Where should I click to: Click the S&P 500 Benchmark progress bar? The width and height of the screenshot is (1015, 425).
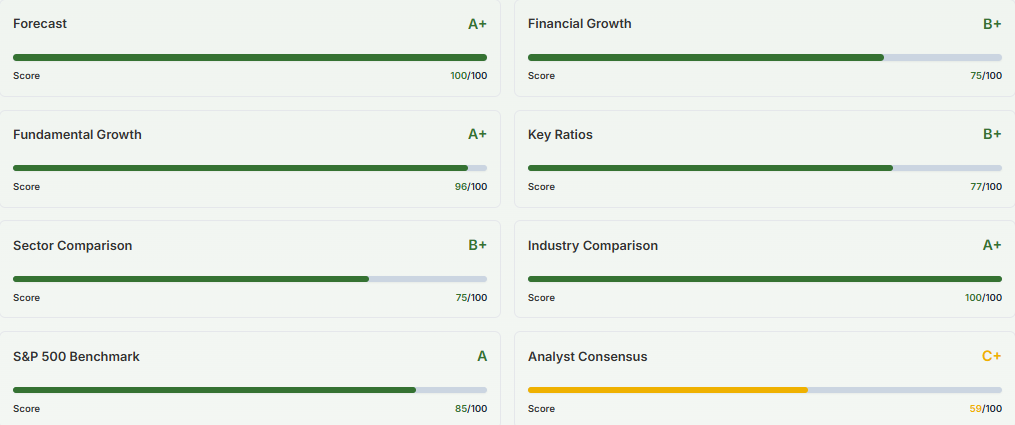click(x=250, y=390)
